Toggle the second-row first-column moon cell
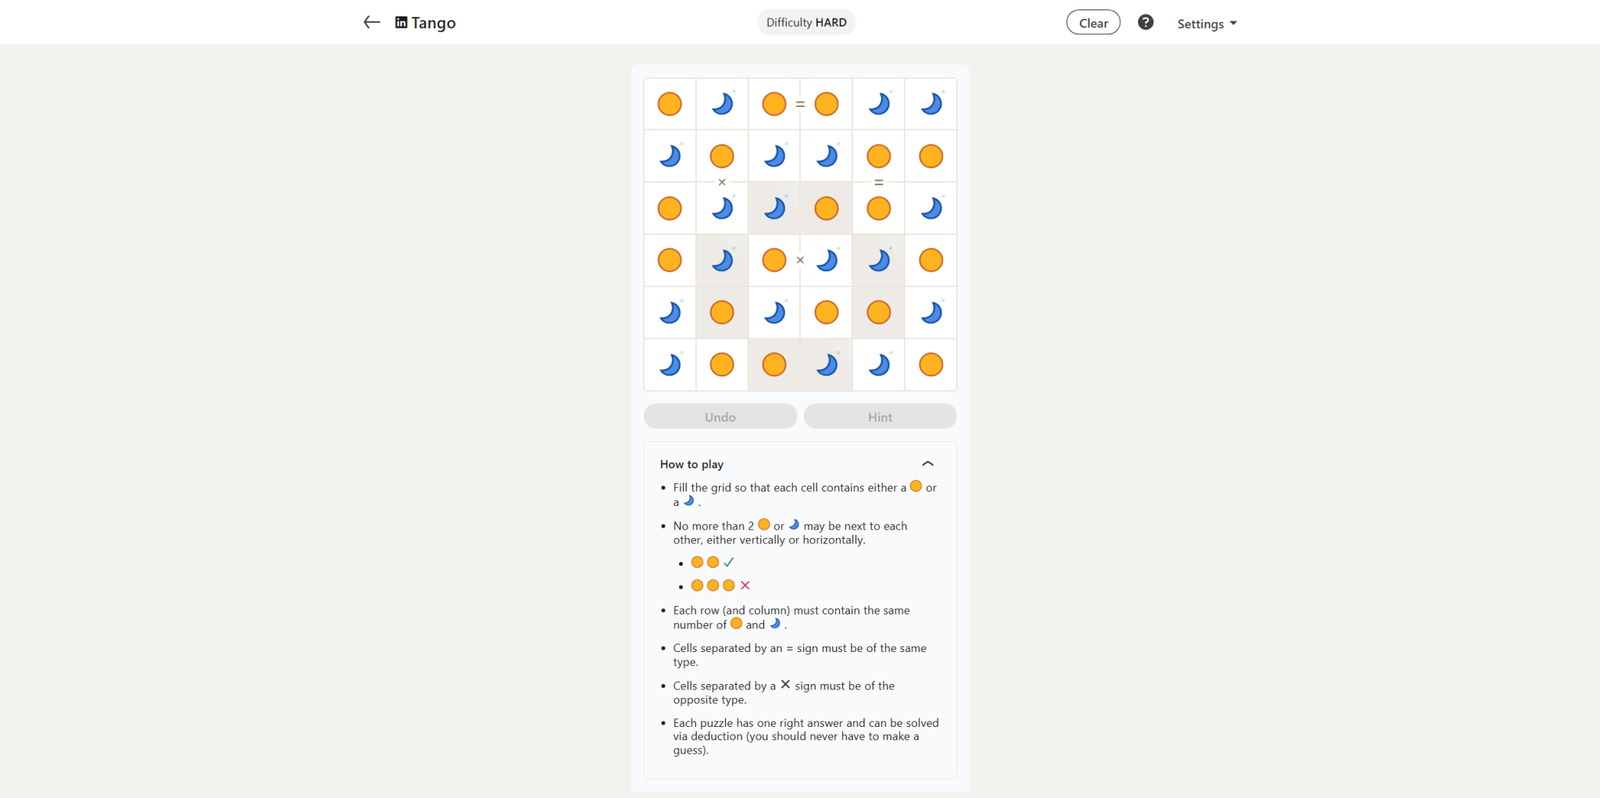 pos(670,156)
